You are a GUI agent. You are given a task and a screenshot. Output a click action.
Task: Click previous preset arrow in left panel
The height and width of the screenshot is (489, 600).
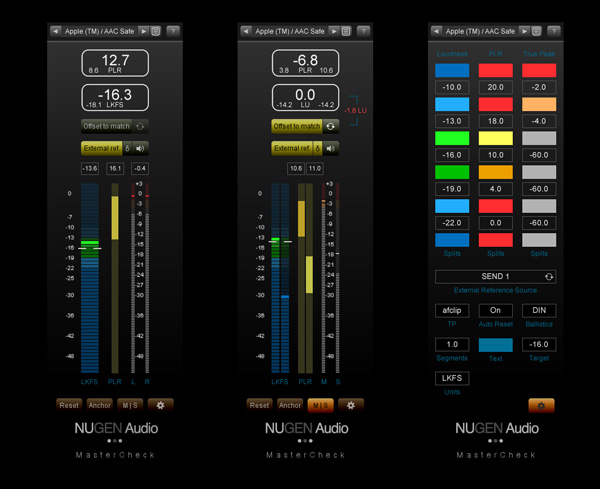coord(55,31)
